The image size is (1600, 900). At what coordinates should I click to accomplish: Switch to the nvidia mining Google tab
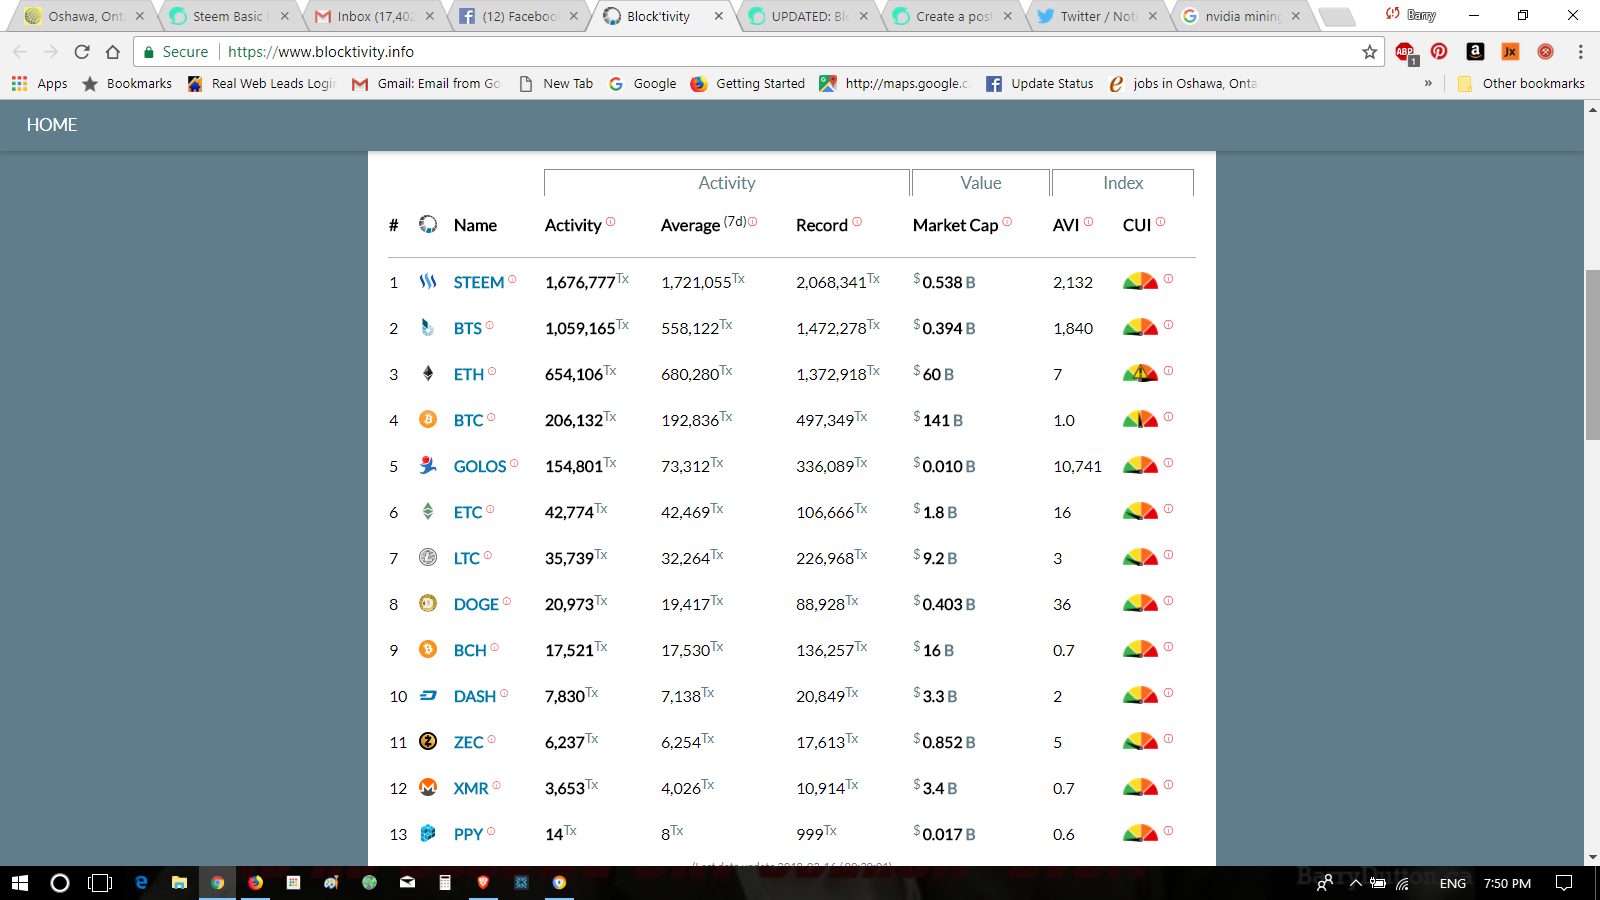pyautogui.click(x=1242, y=16)
